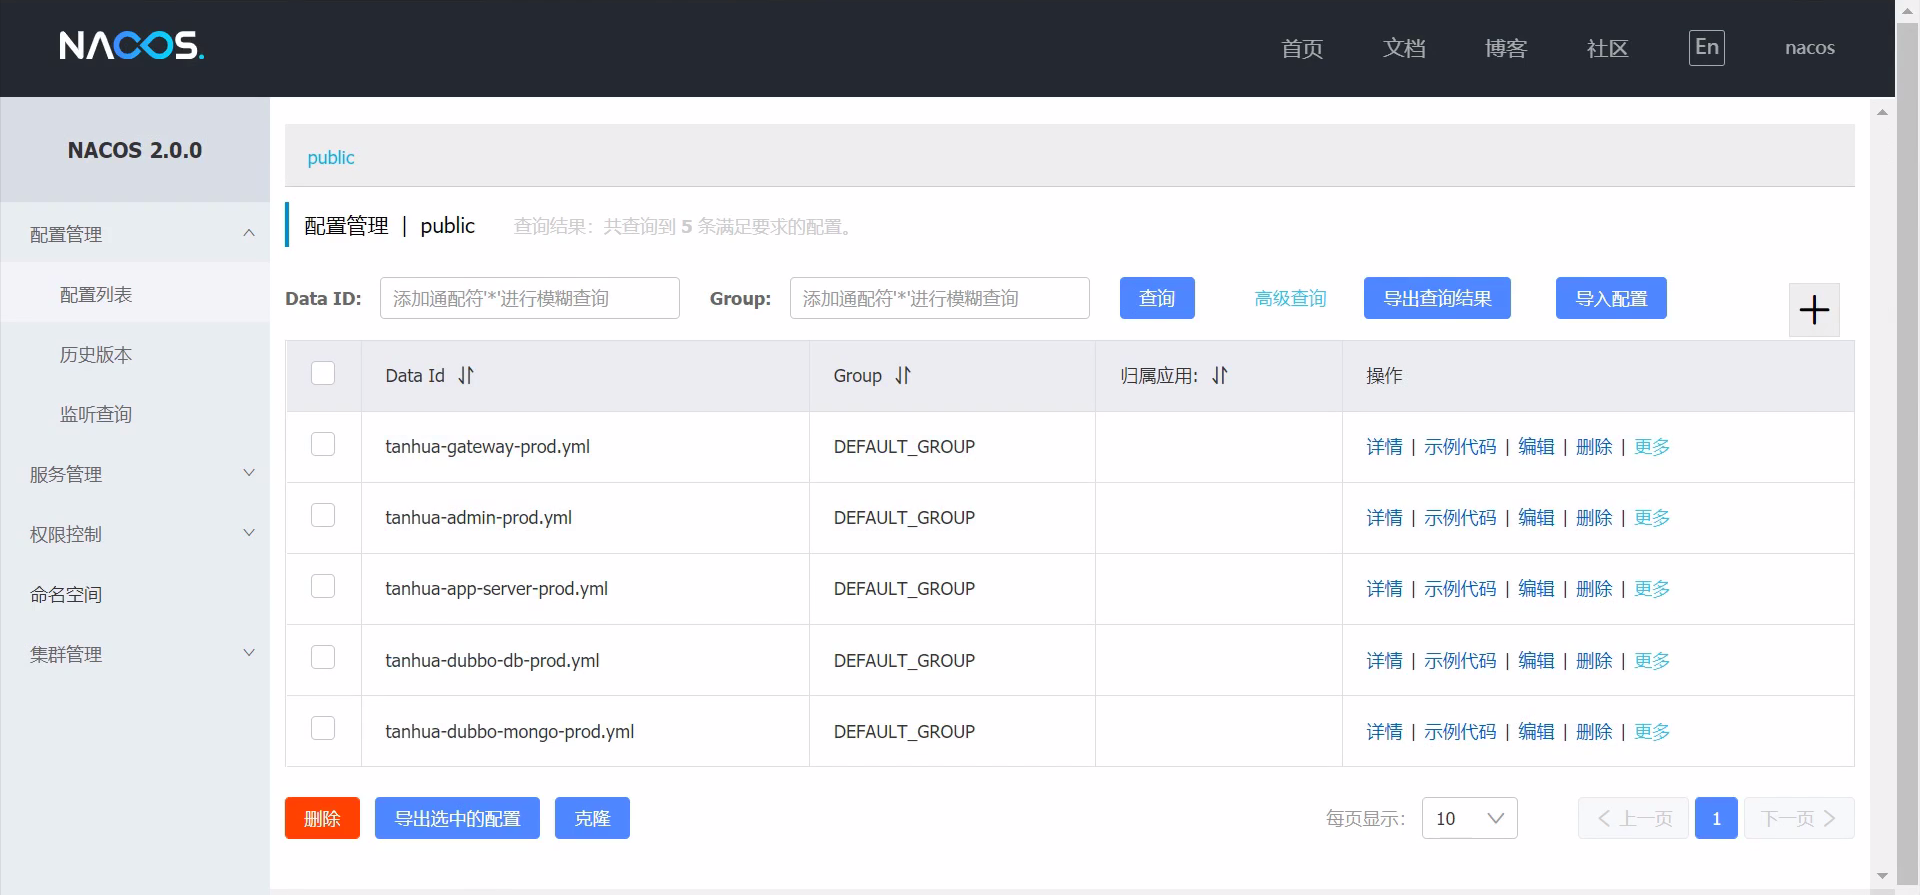Image resolution: width=1920 pixels, height=895 pixels.
Task: Open 更多 menu for tanhua-dubbo-db-prod.yml
Action: [1652, 661]
